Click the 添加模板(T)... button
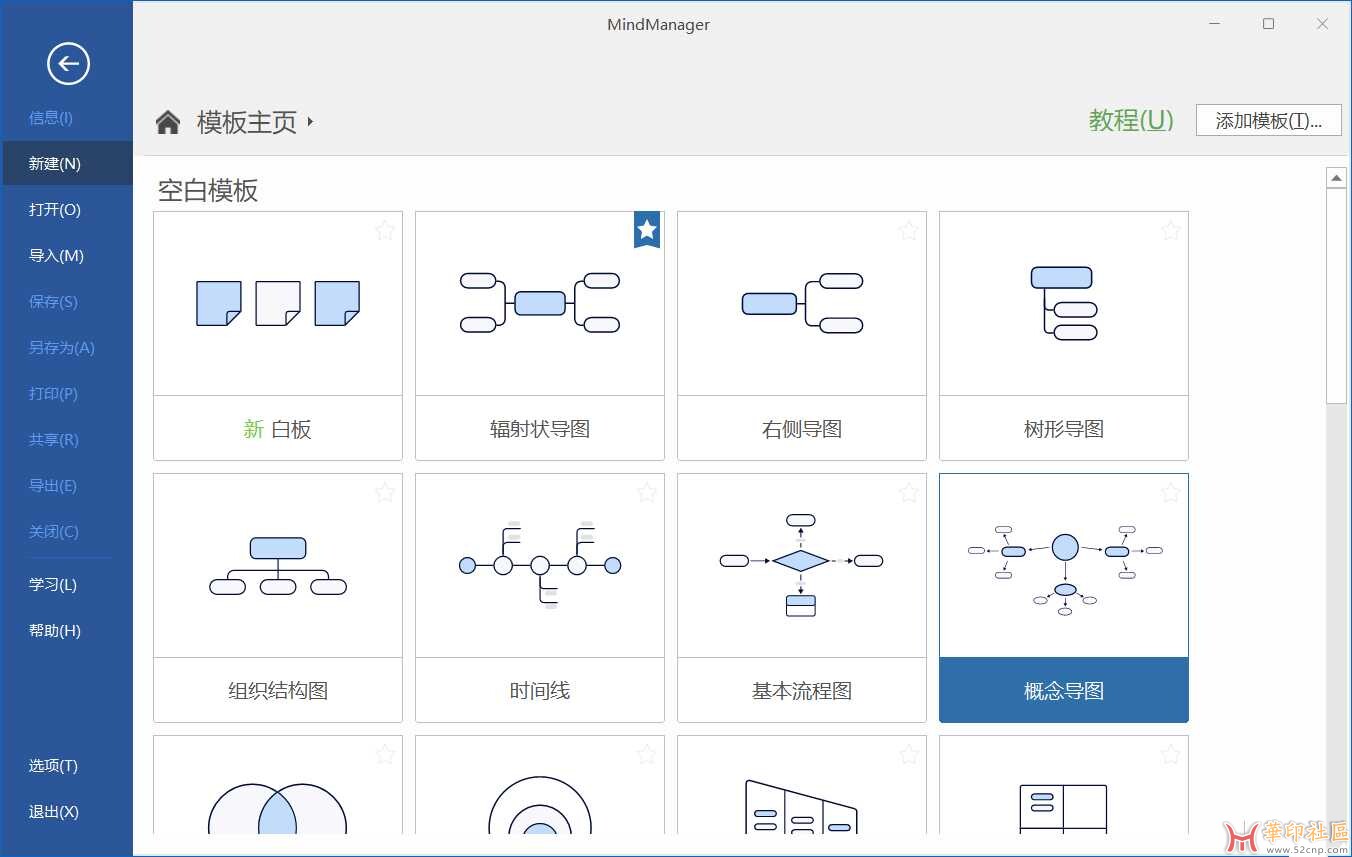 (1269, 121)
